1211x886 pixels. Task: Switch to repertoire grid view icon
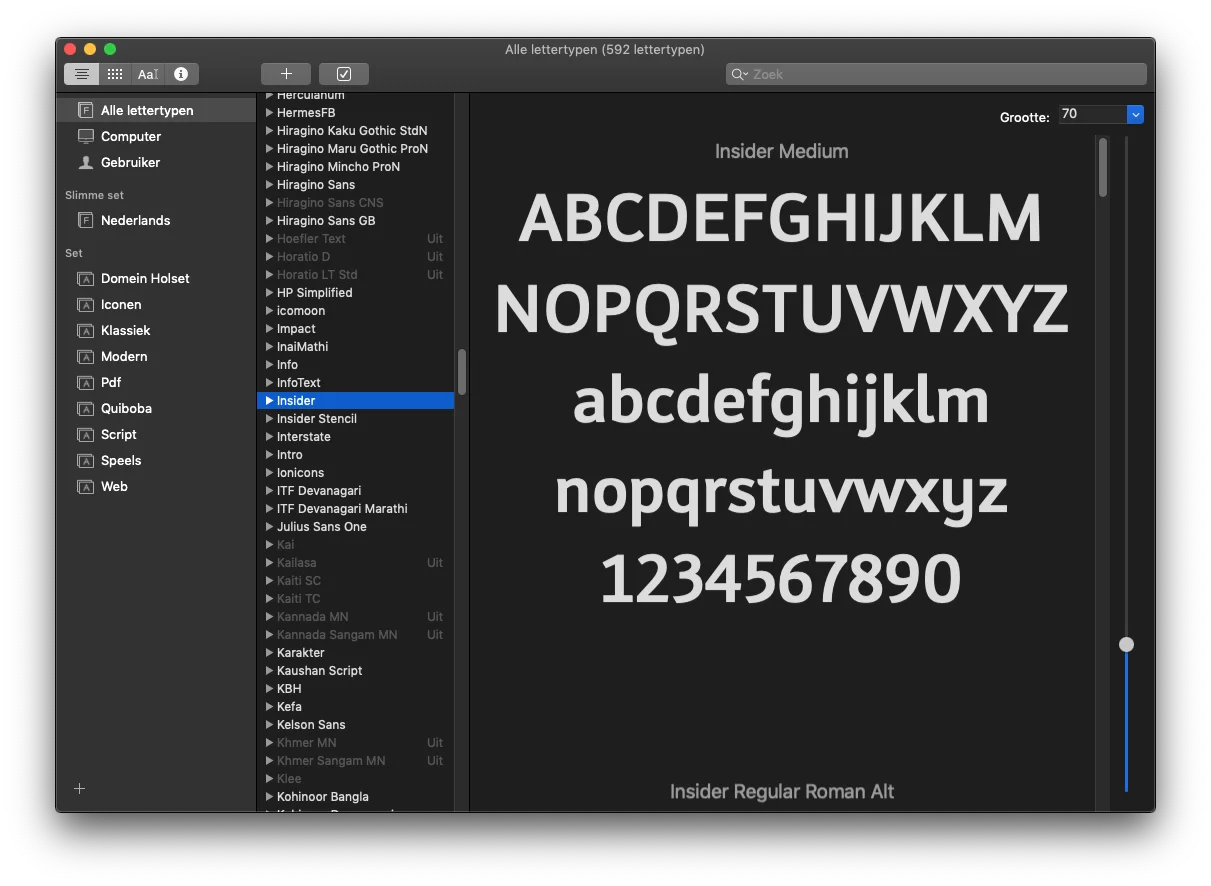click(115, 74)
